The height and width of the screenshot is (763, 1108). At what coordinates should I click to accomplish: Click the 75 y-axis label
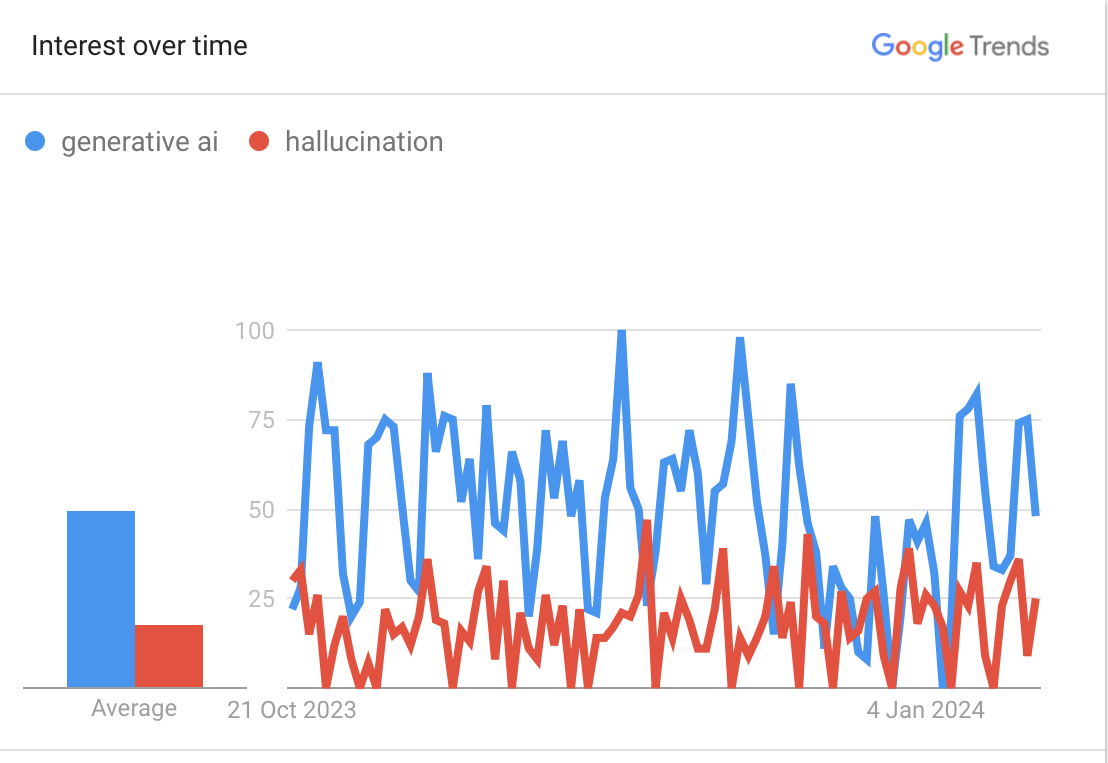click(260, 419)
